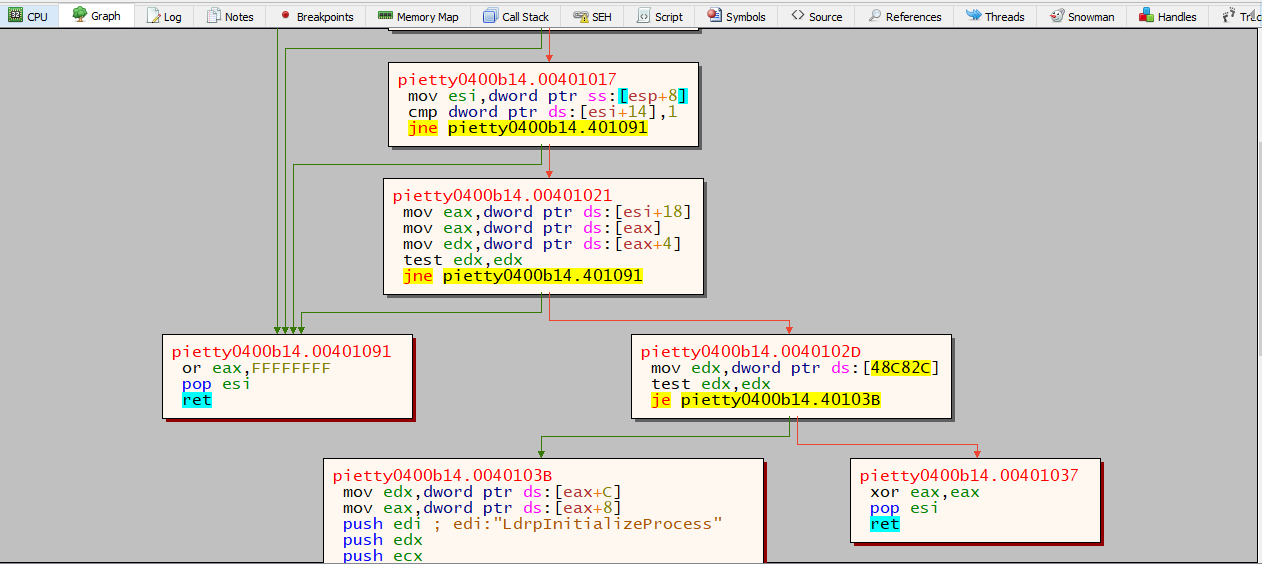Click 'mov eax,dword ptr ds:[eax+8]' instruction
Viewport: 1262px width, 564px height.
click(x=482, y=508)
